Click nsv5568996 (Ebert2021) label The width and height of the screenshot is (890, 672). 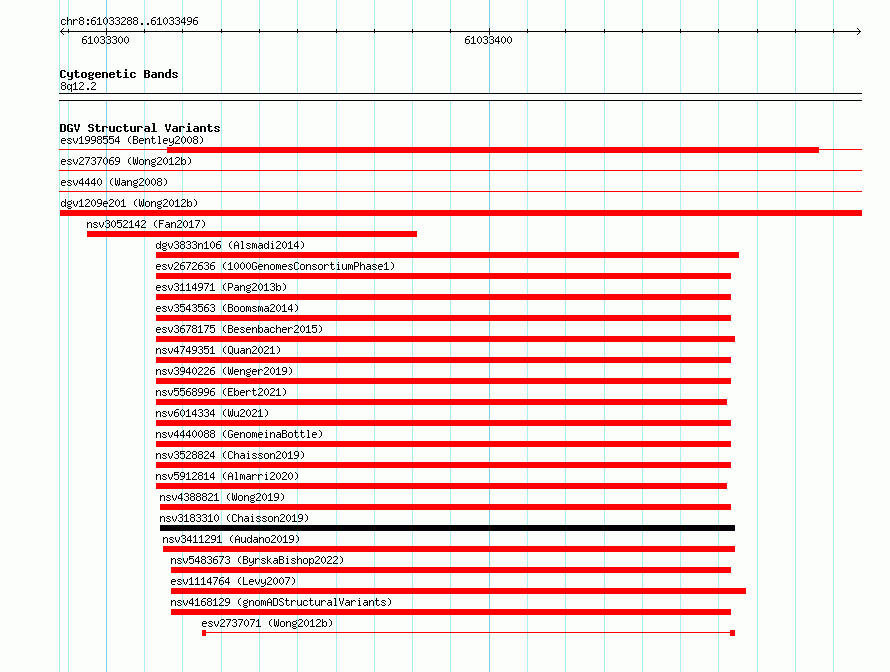[x=221, y=392]
